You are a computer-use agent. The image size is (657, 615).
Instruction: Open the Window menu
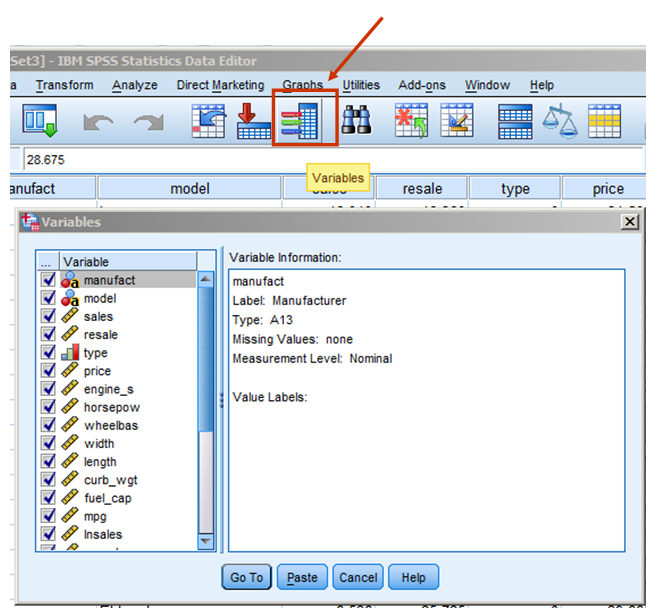coord(487,85)
